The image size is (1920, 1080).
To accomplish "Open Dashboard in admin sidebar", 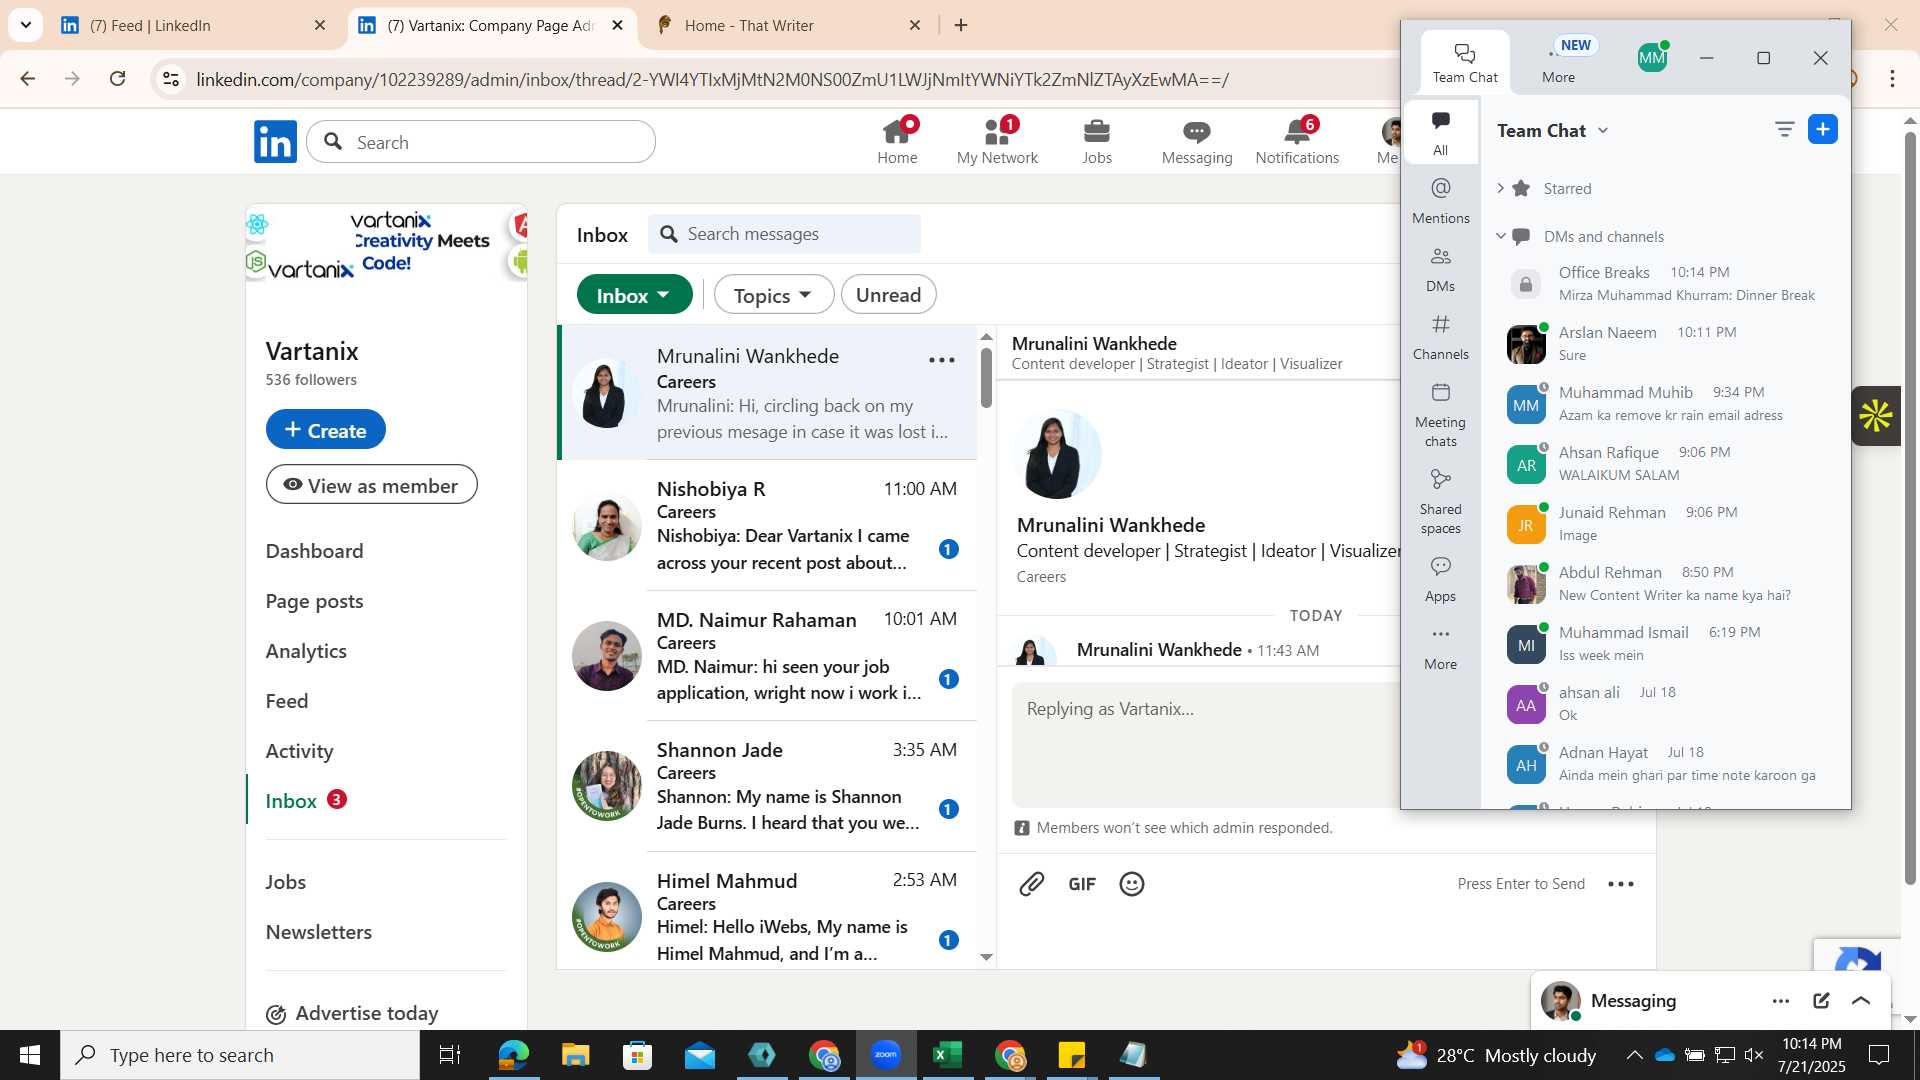I will coord(314,551).
